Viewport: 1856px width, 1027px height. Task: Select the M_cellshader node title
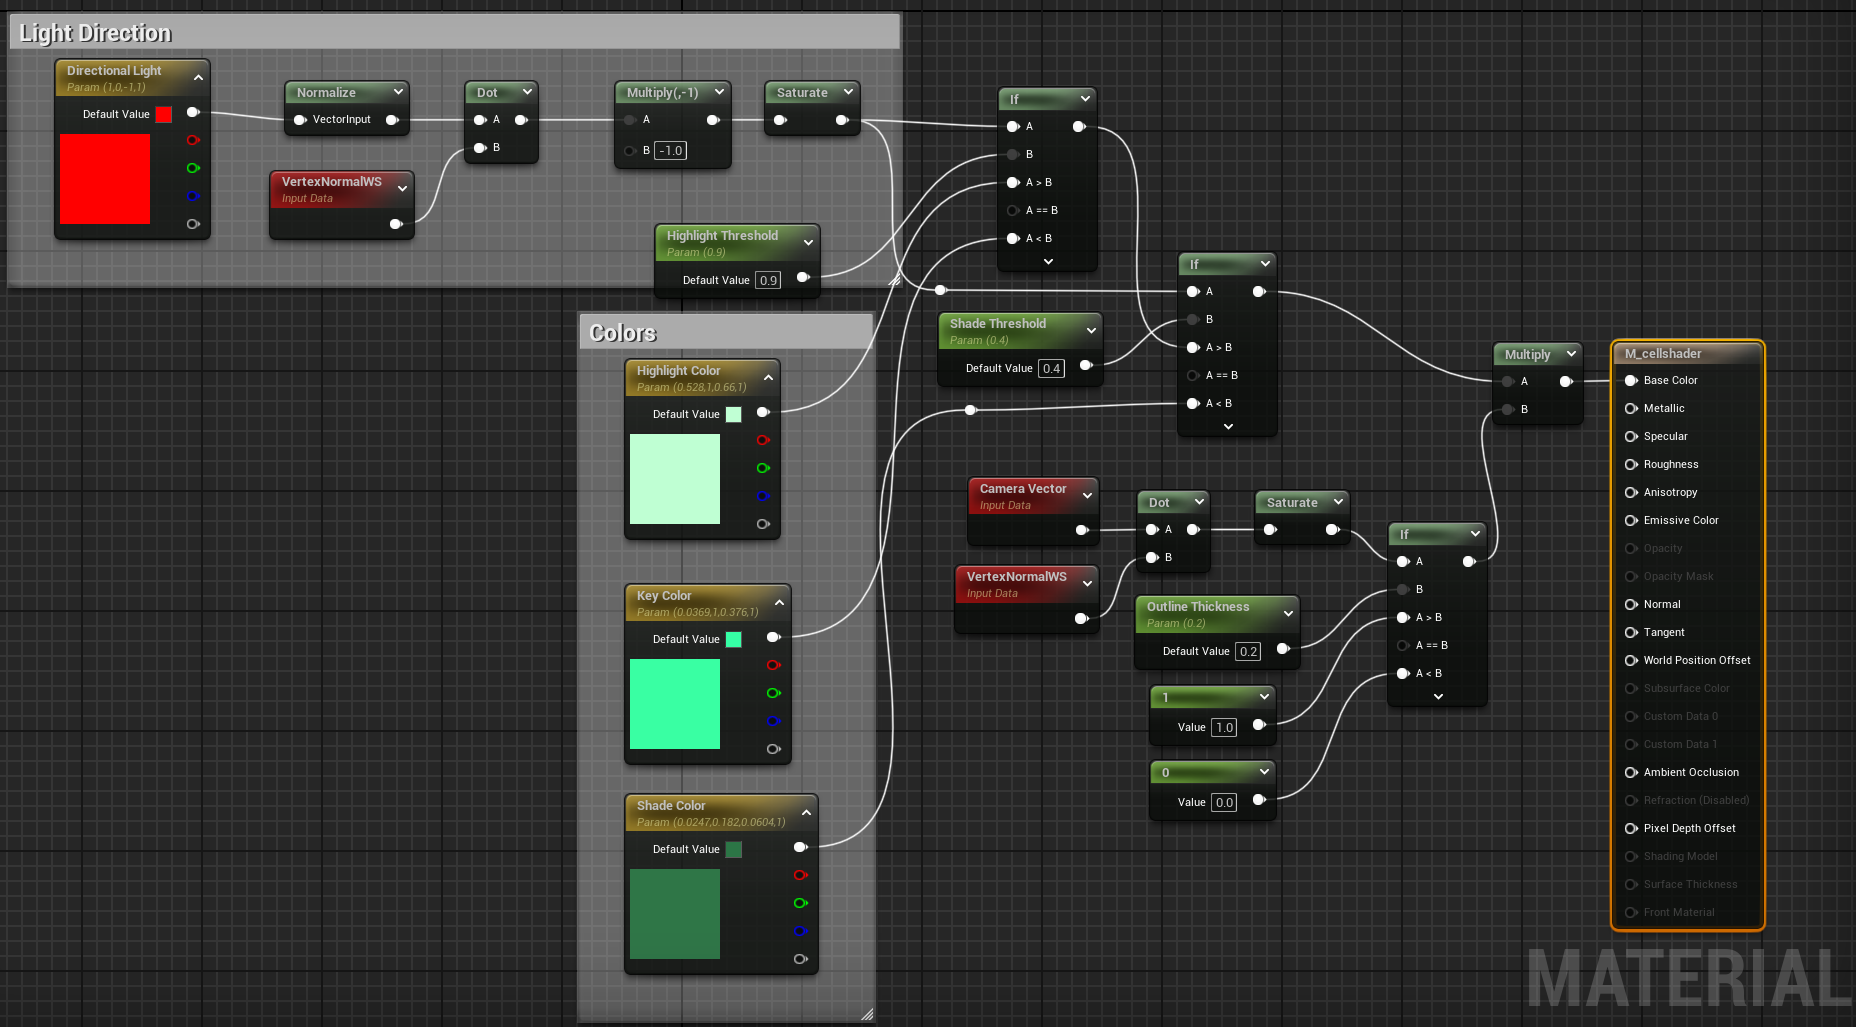pyautogui.click(x=1663, y=354)
